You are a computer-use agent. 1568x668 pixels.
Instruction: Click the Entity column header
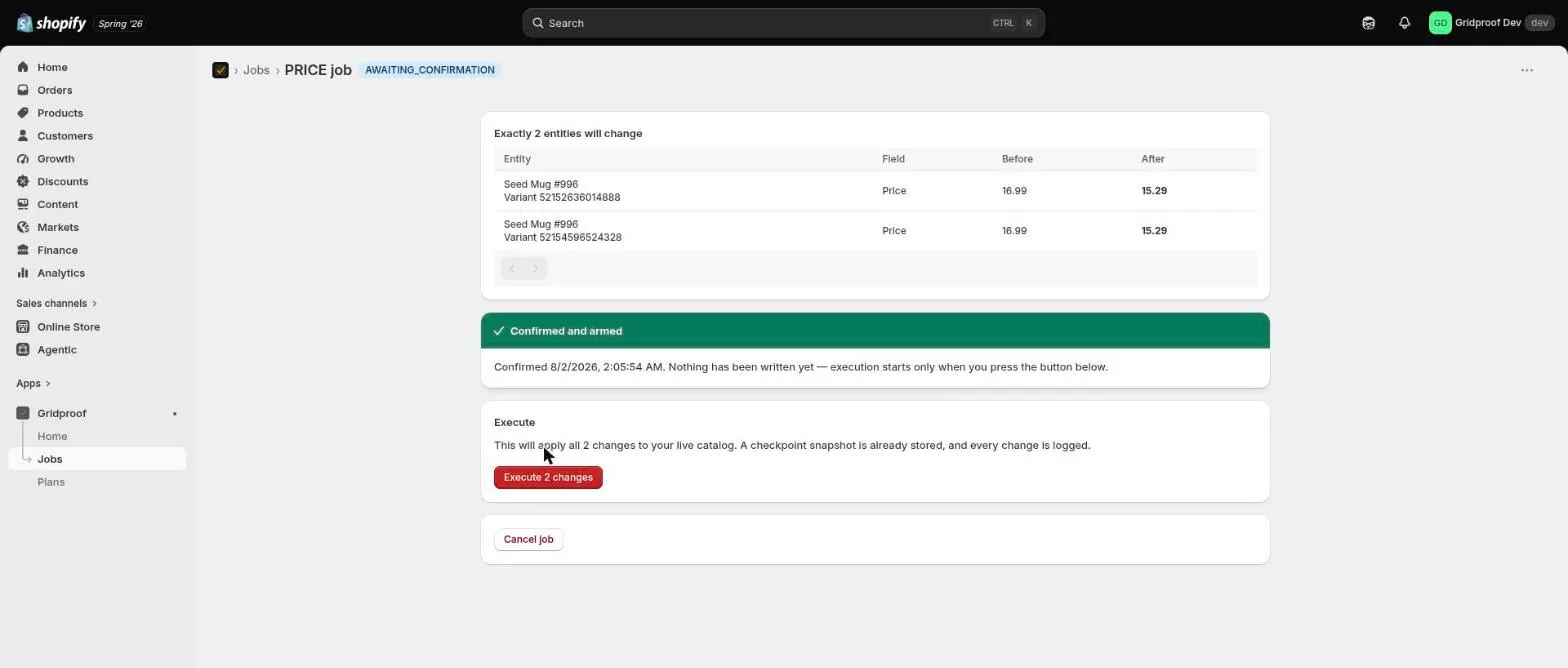point(517,159)
